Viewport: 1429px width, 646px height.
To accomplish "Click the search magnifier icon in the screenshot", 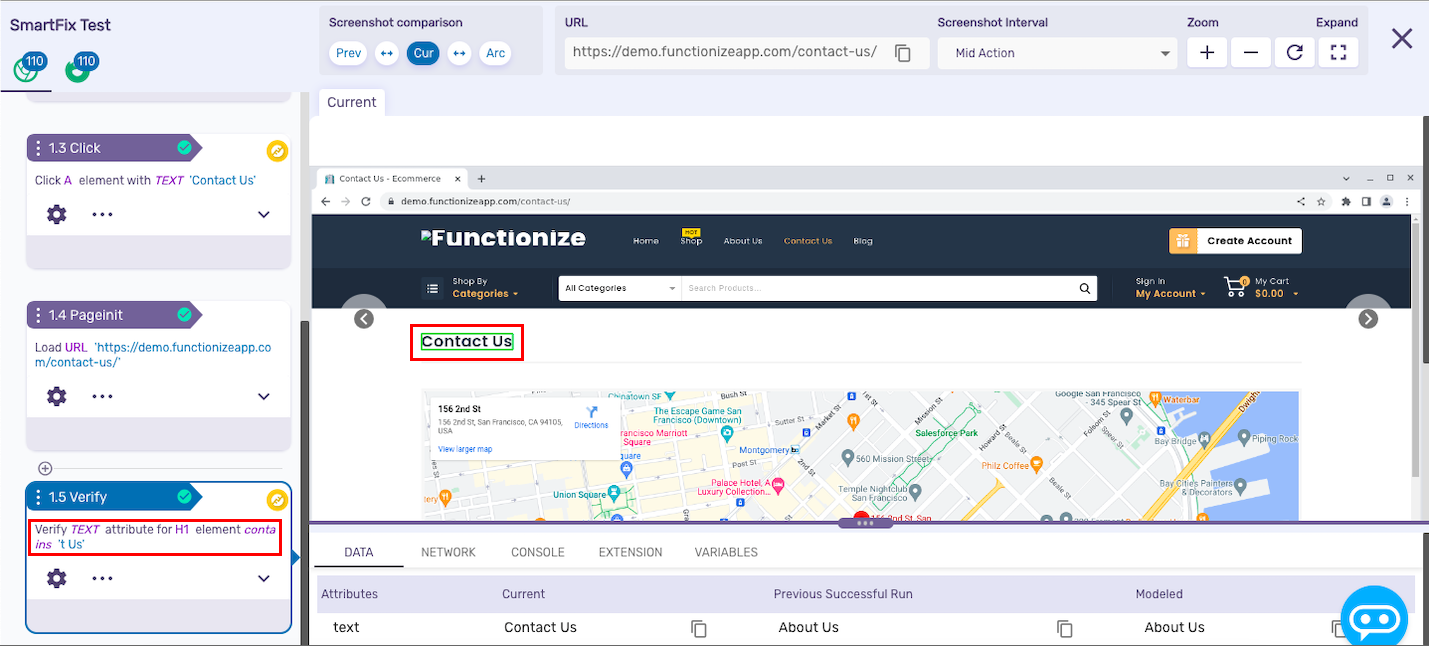I will tap(1085, 288).
